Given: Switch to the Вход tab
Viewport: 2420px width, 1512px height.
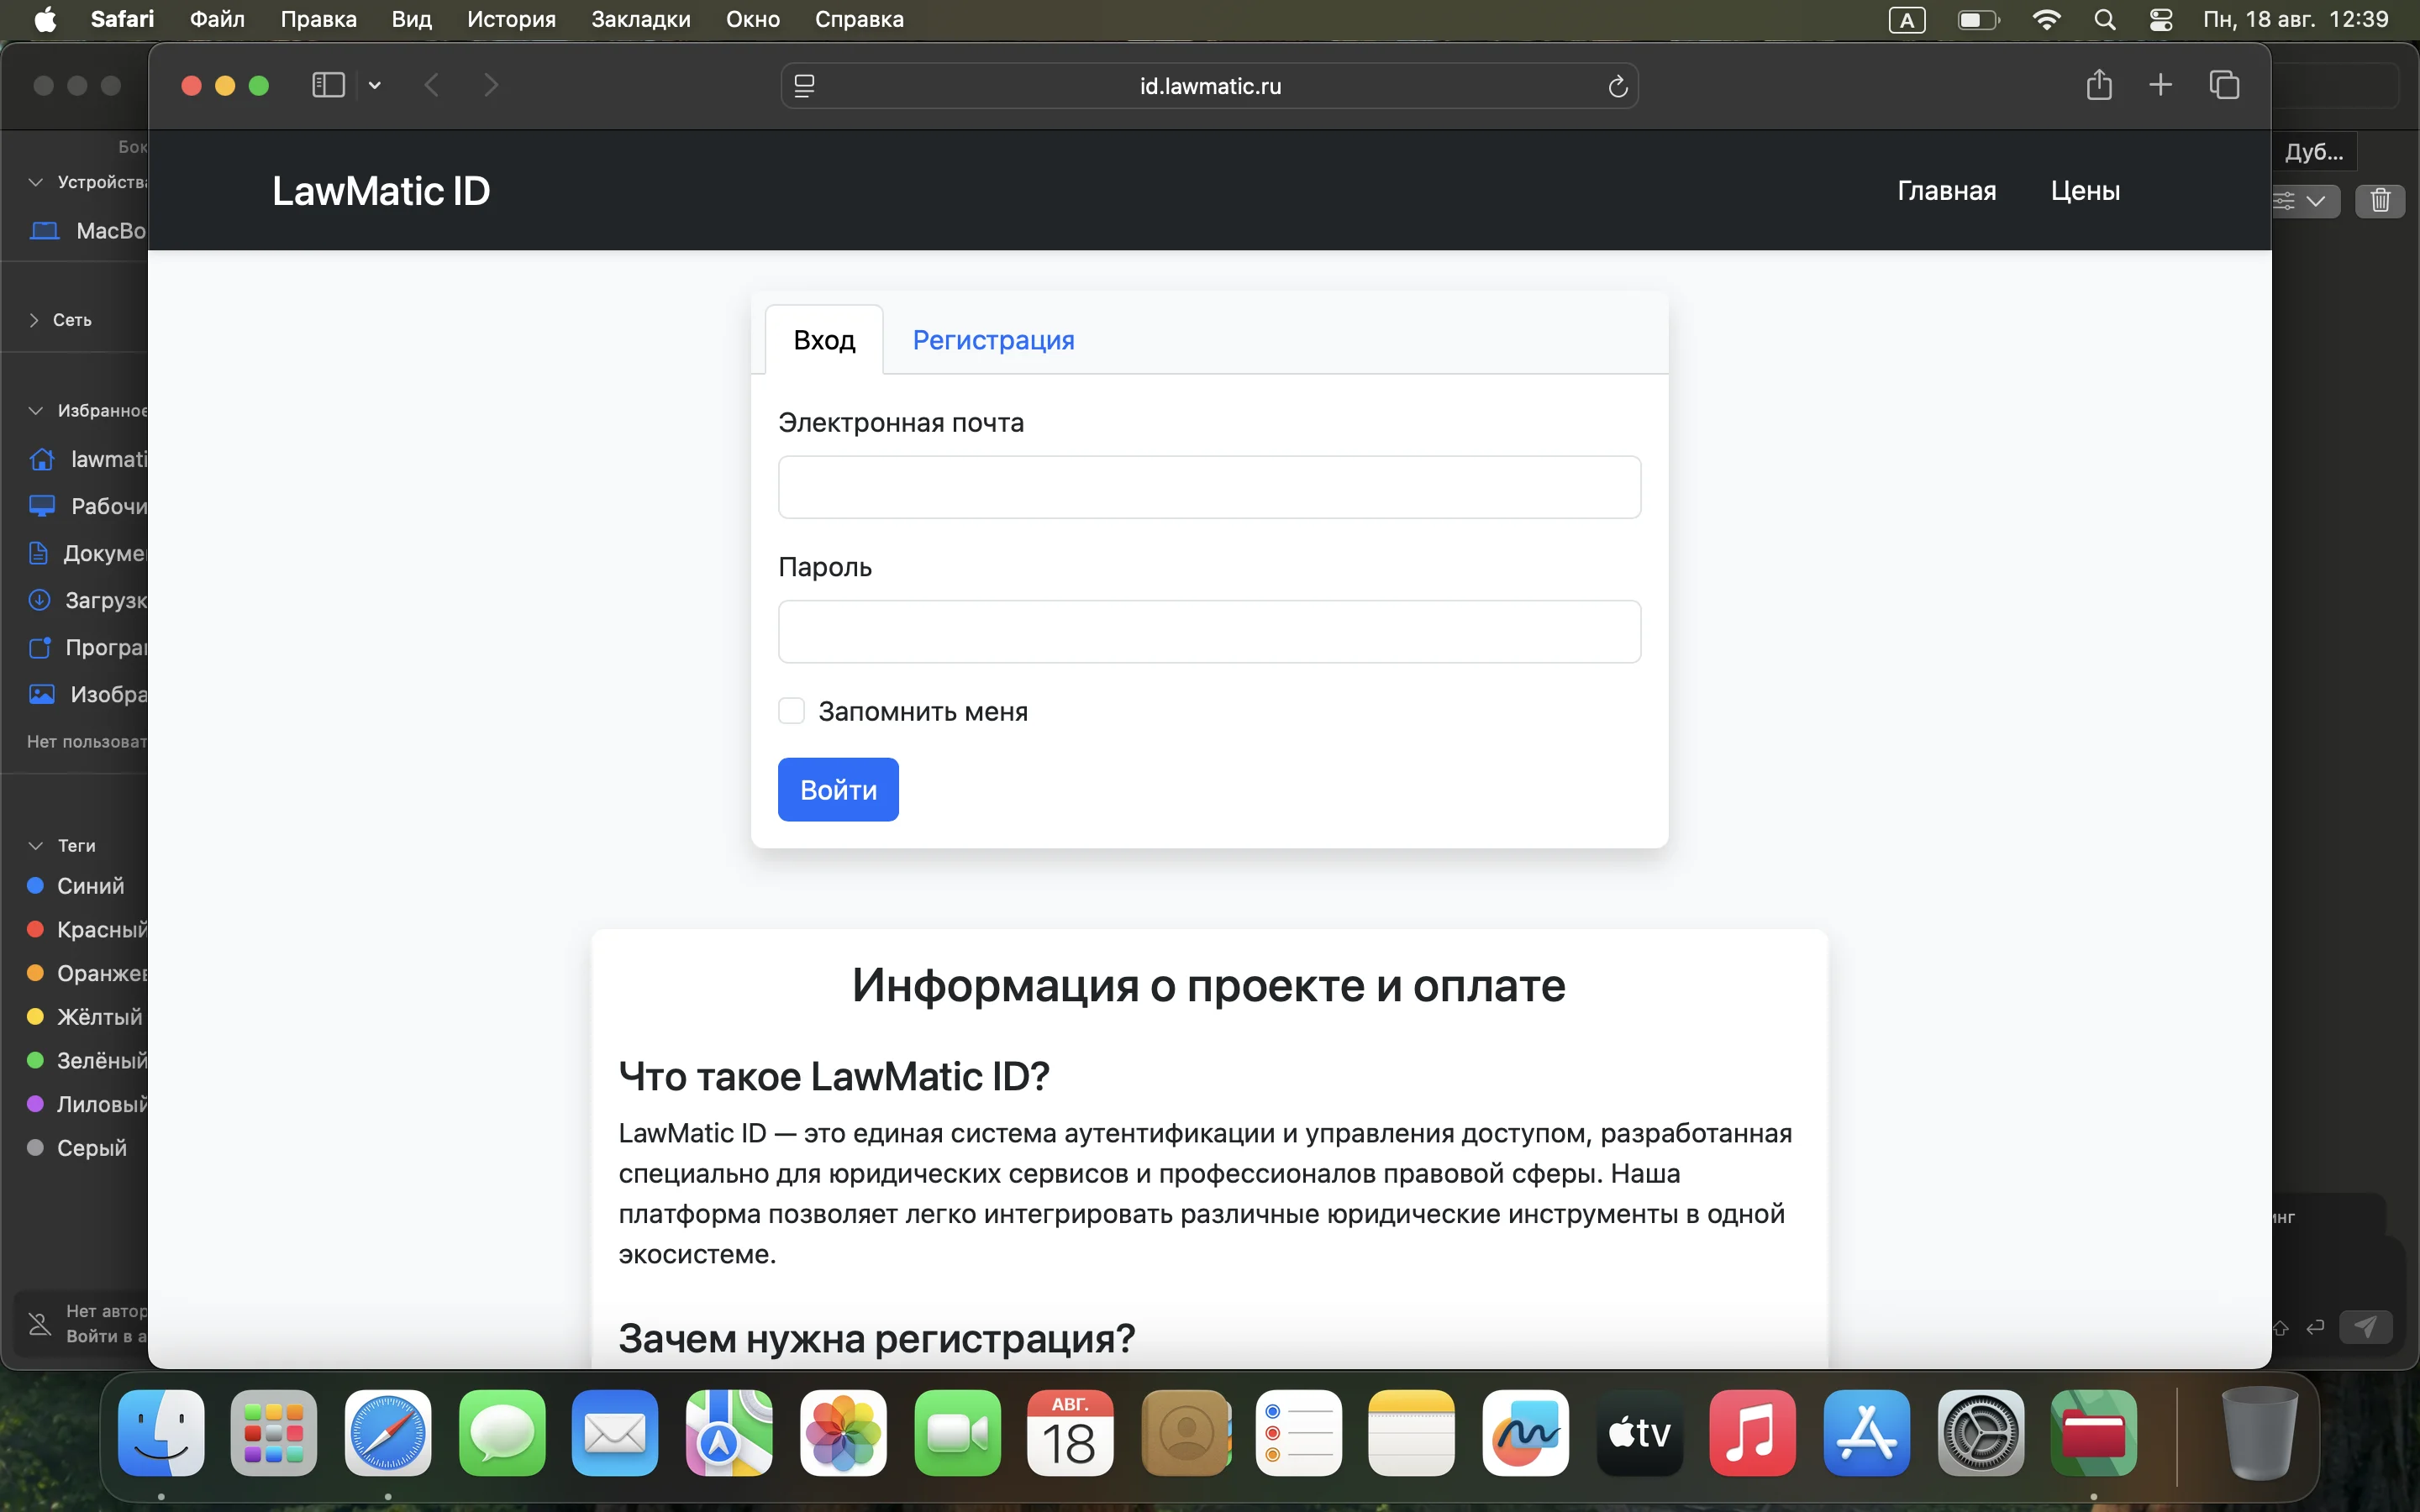Looking at the screenshot, I should [x=824, y=340].
